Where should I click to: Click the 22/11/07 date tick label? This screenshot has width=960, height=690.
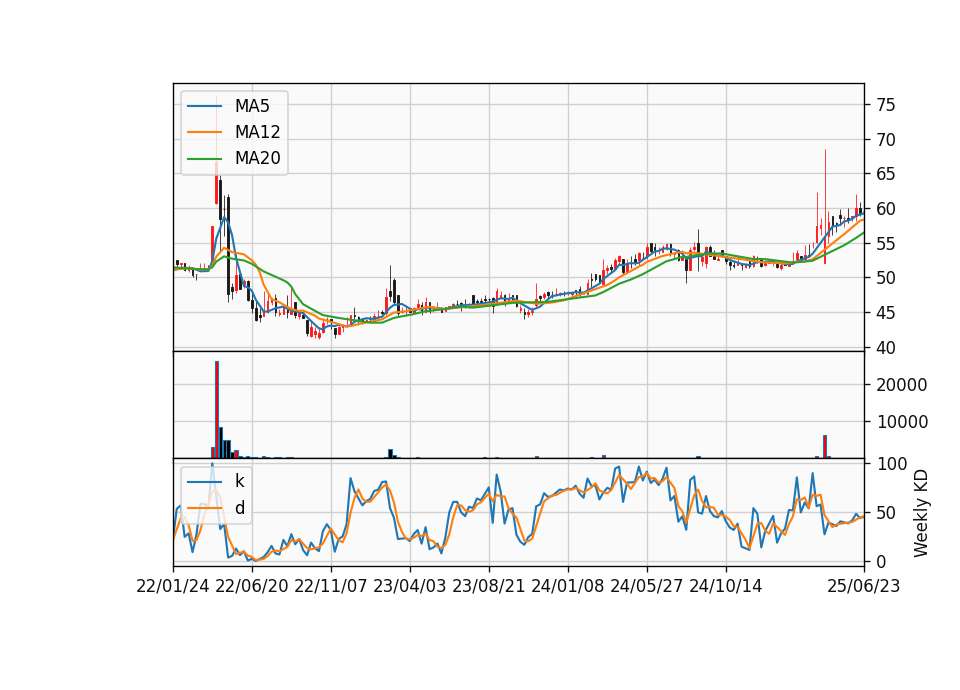[x=331, y=586]
